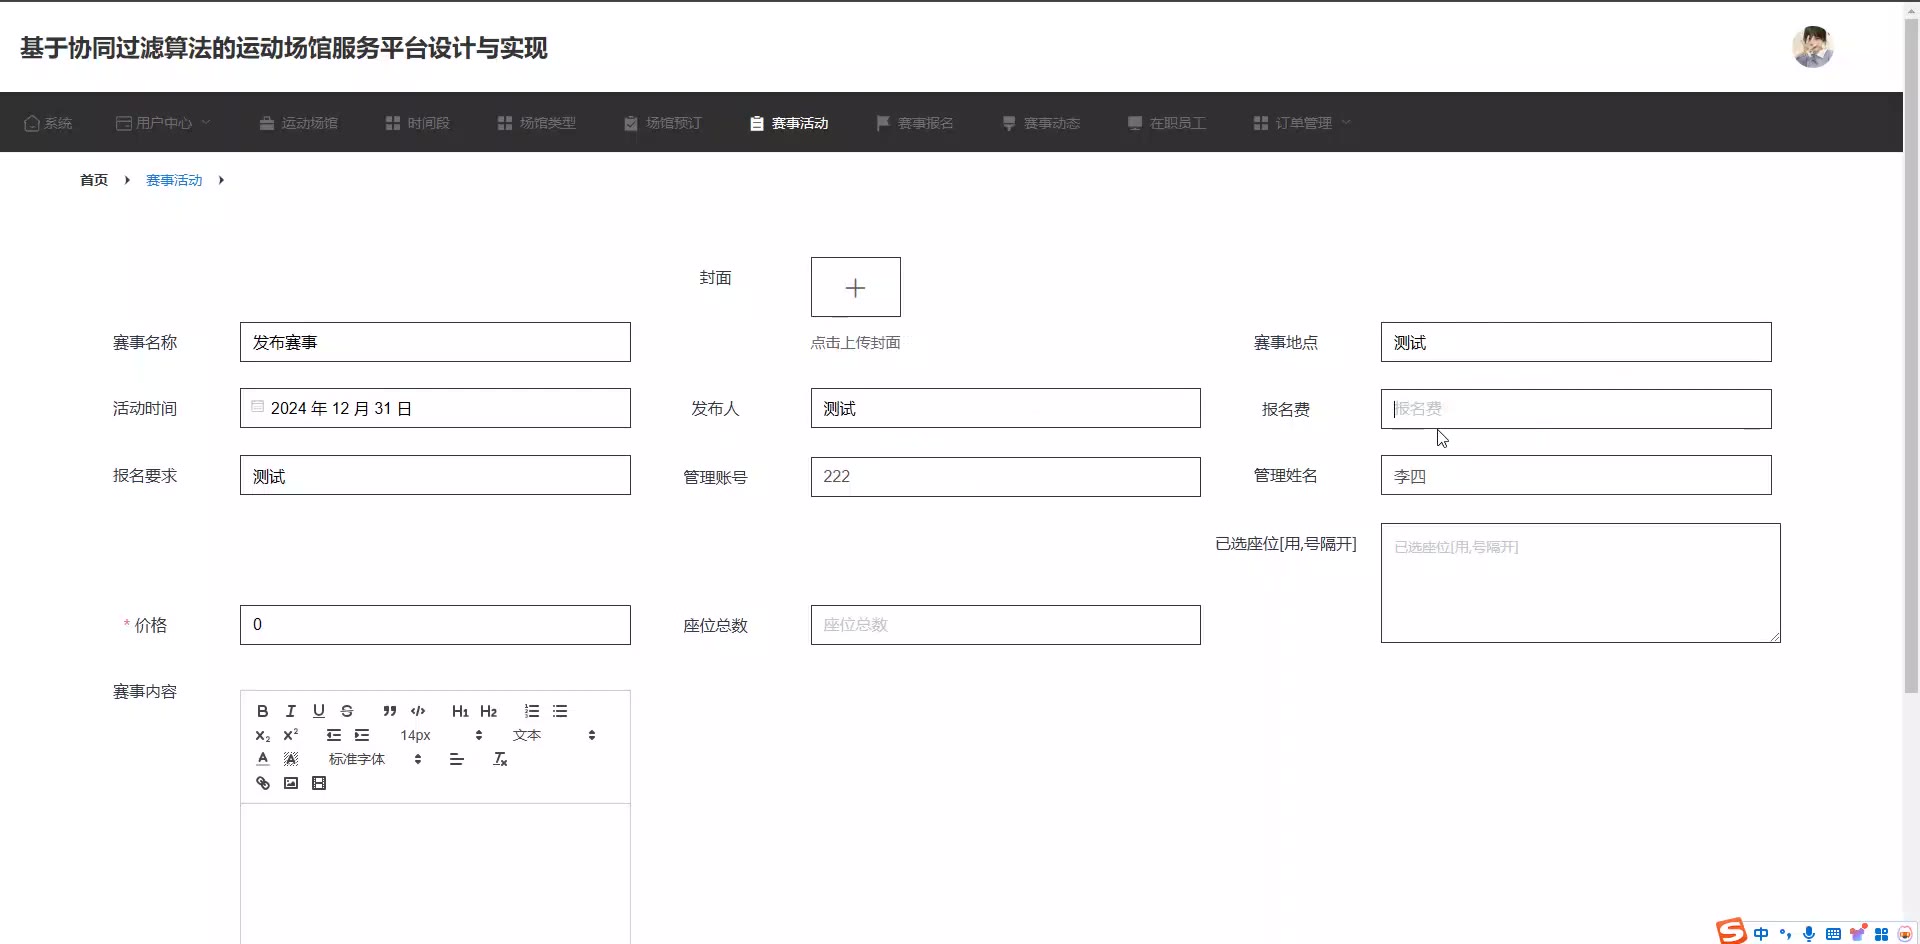Open 赛事动态 menu item
This screenshot has height=944, width=1920.
1040,123
